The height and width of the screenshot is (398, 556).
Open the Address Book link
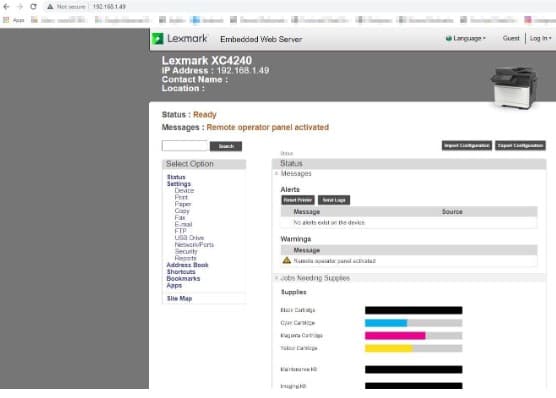188,265
